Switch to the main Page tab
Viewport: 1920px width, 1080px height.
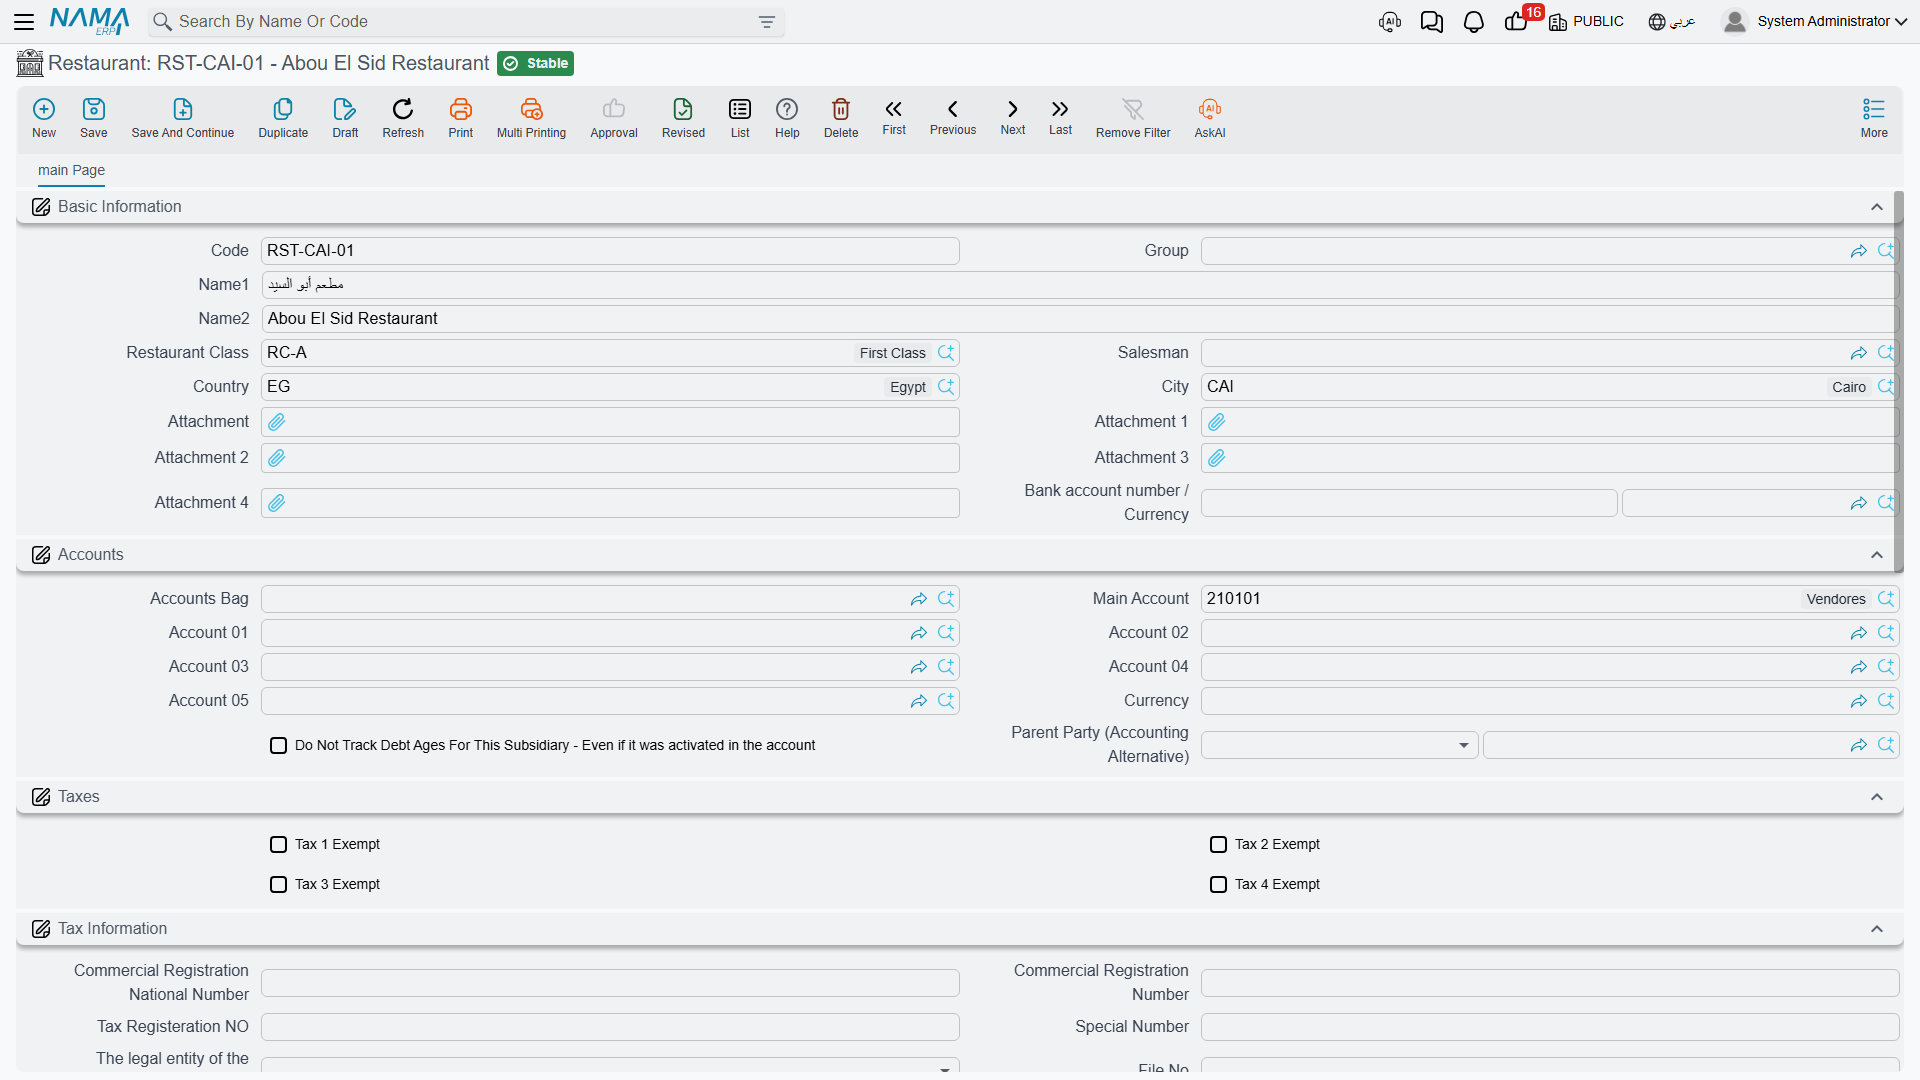click(x=71, y=170)
